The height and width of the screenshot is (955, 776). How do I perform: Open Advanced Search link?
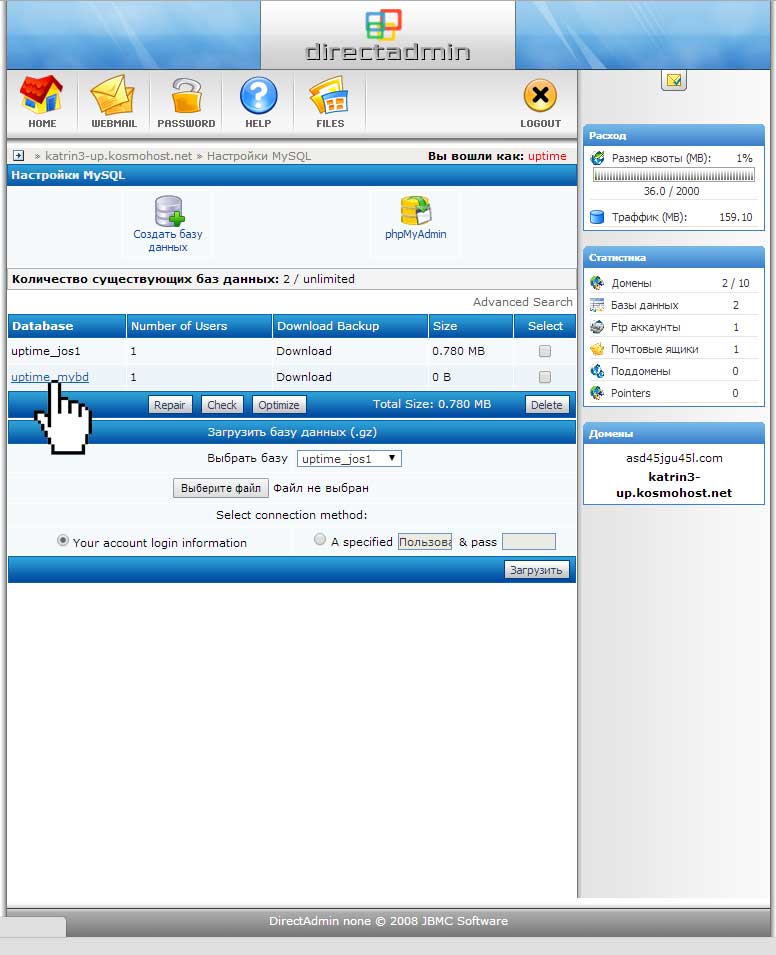tap(523, 302)
